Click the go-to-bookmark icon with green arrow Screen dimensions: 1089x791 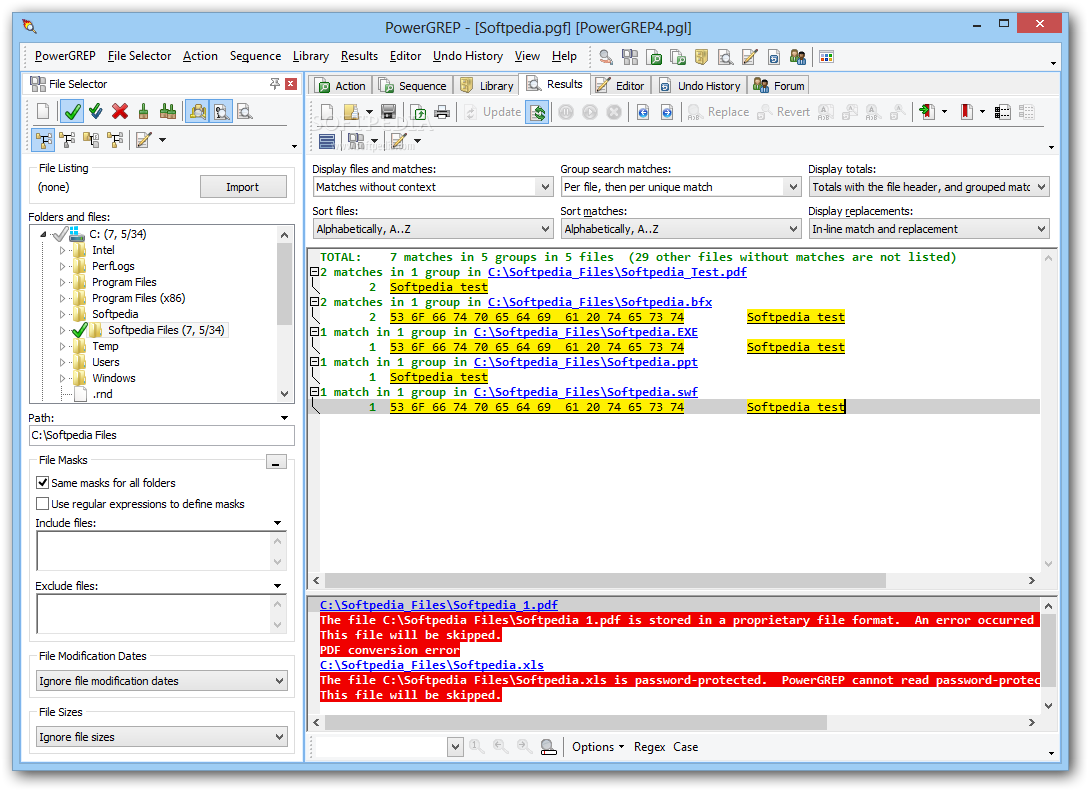coord(926,112)
